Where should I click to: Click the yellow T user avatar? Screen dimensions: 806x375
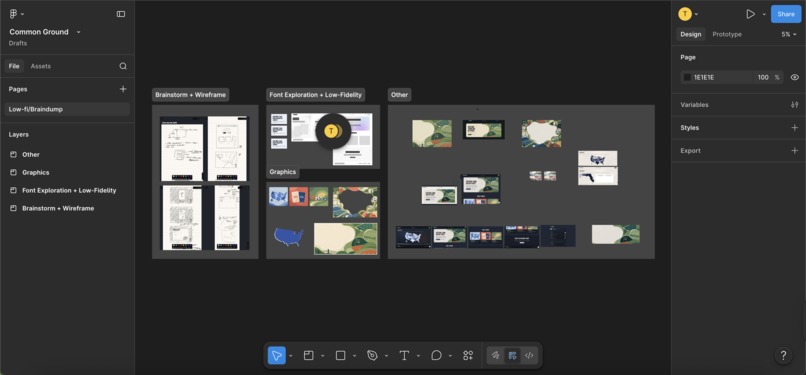tap(685, 14)
